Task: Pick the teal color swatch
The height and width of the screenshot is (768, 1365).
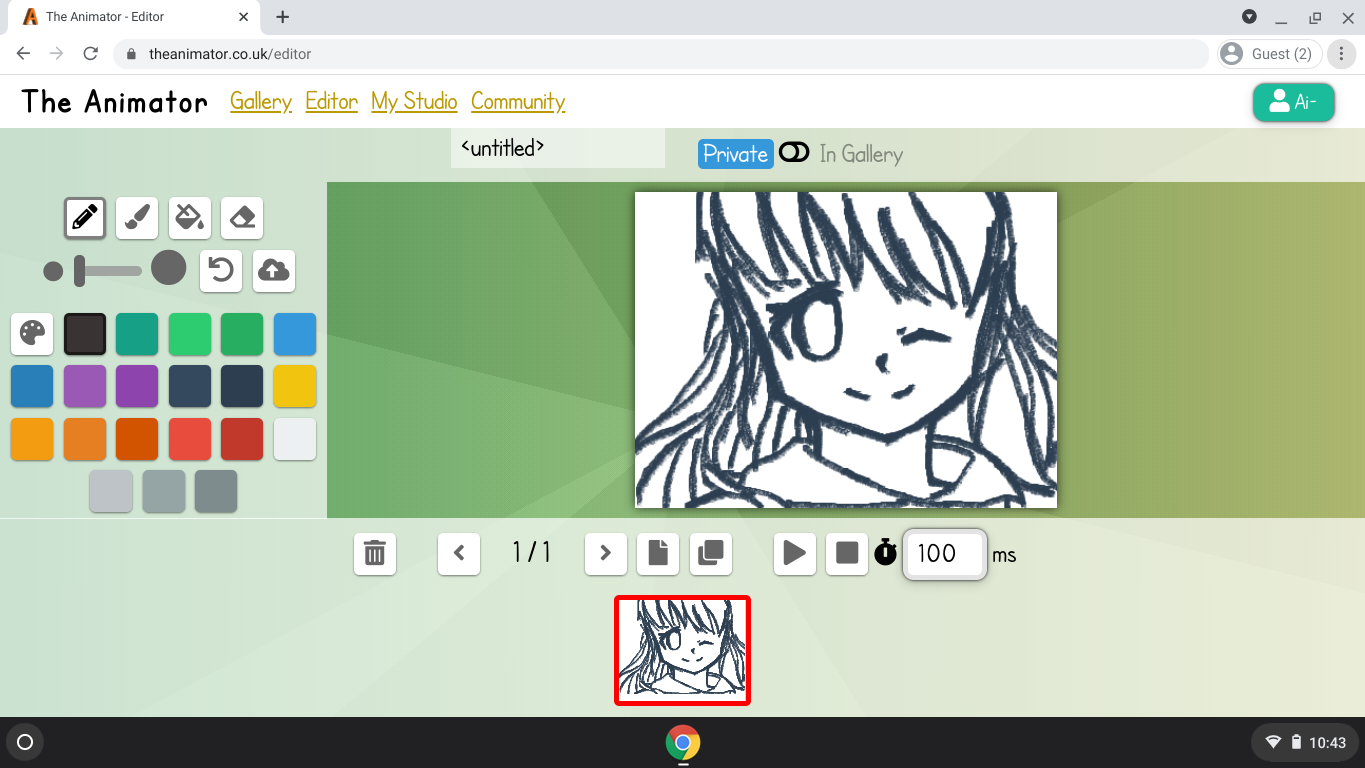Action: 137,334
